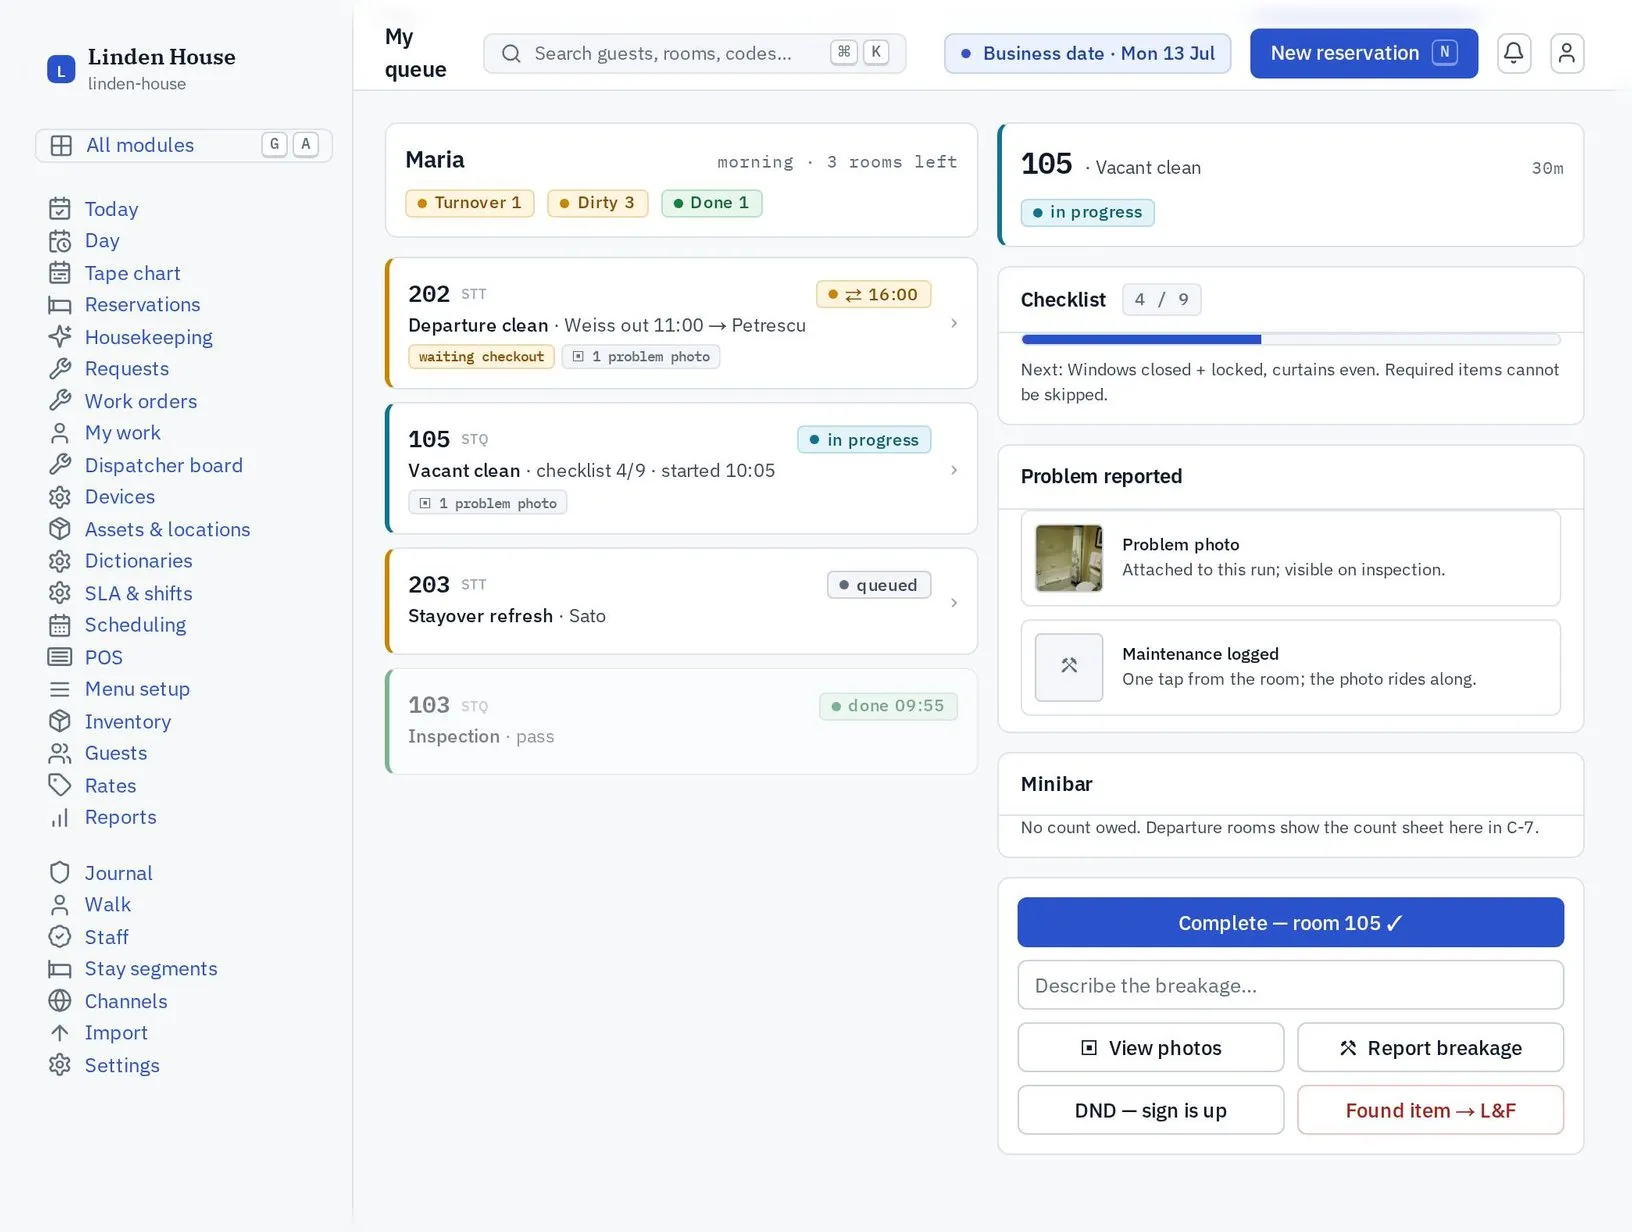Click the Journal shield icon
The image size is (1632, 1232).
coord(60,873)
